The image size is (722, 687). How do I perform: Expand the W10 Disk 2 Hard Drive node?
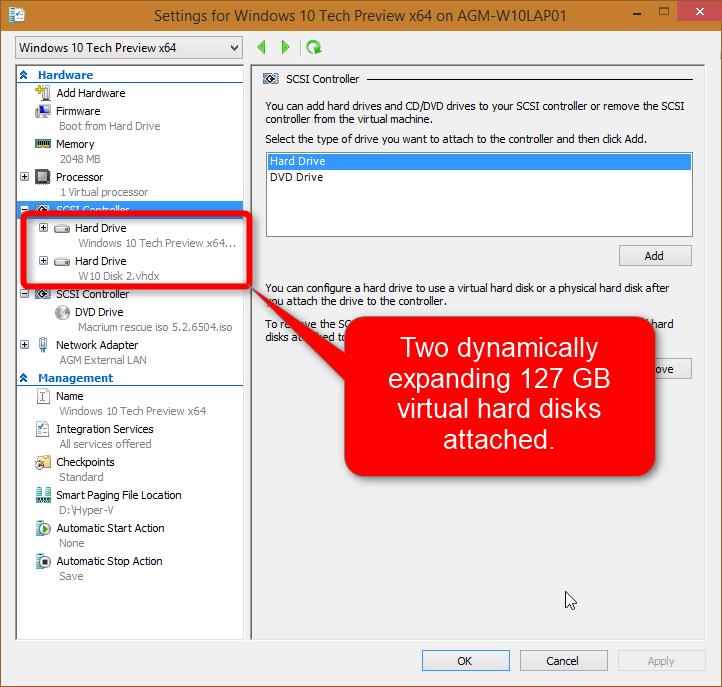(44, 261)
